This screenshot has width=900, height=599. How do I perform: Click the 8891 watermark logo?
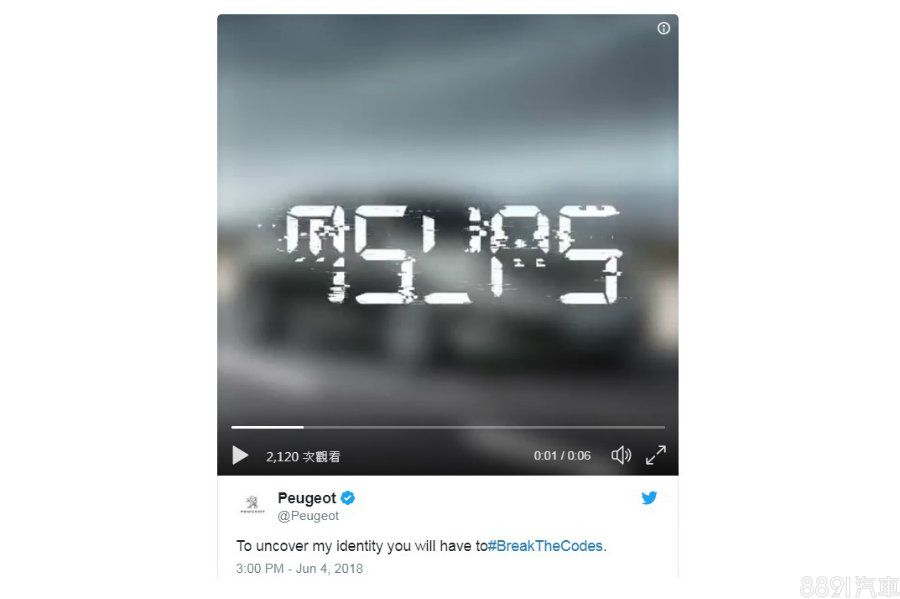(849, 586)
